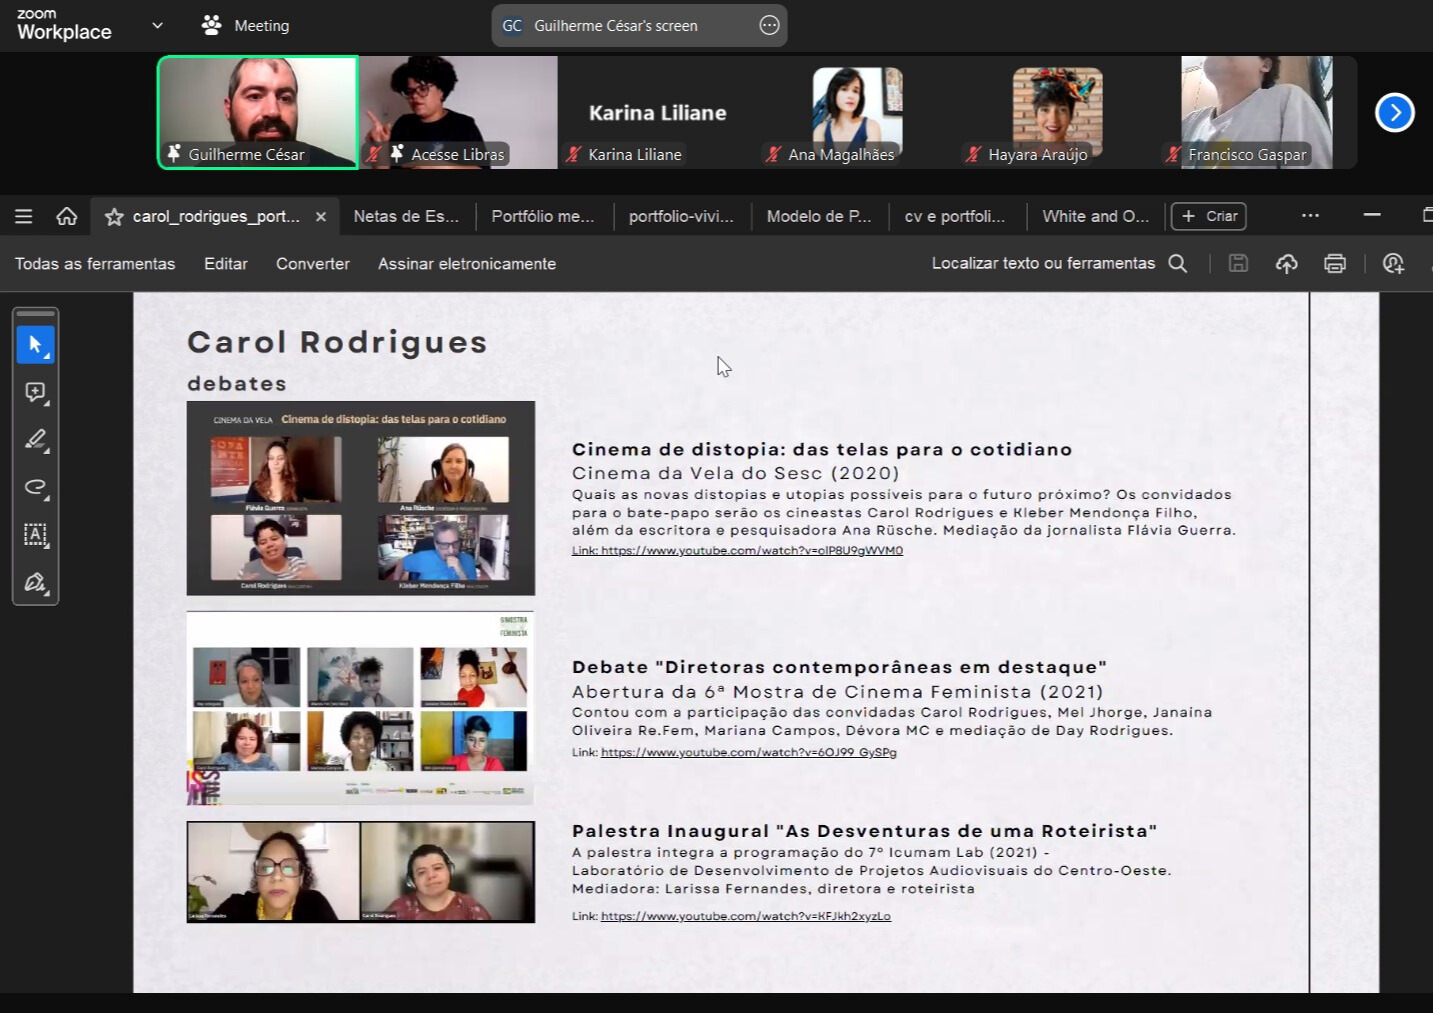
Task: Click the Criar new tab button
Action: click(x=1209, y=216)
